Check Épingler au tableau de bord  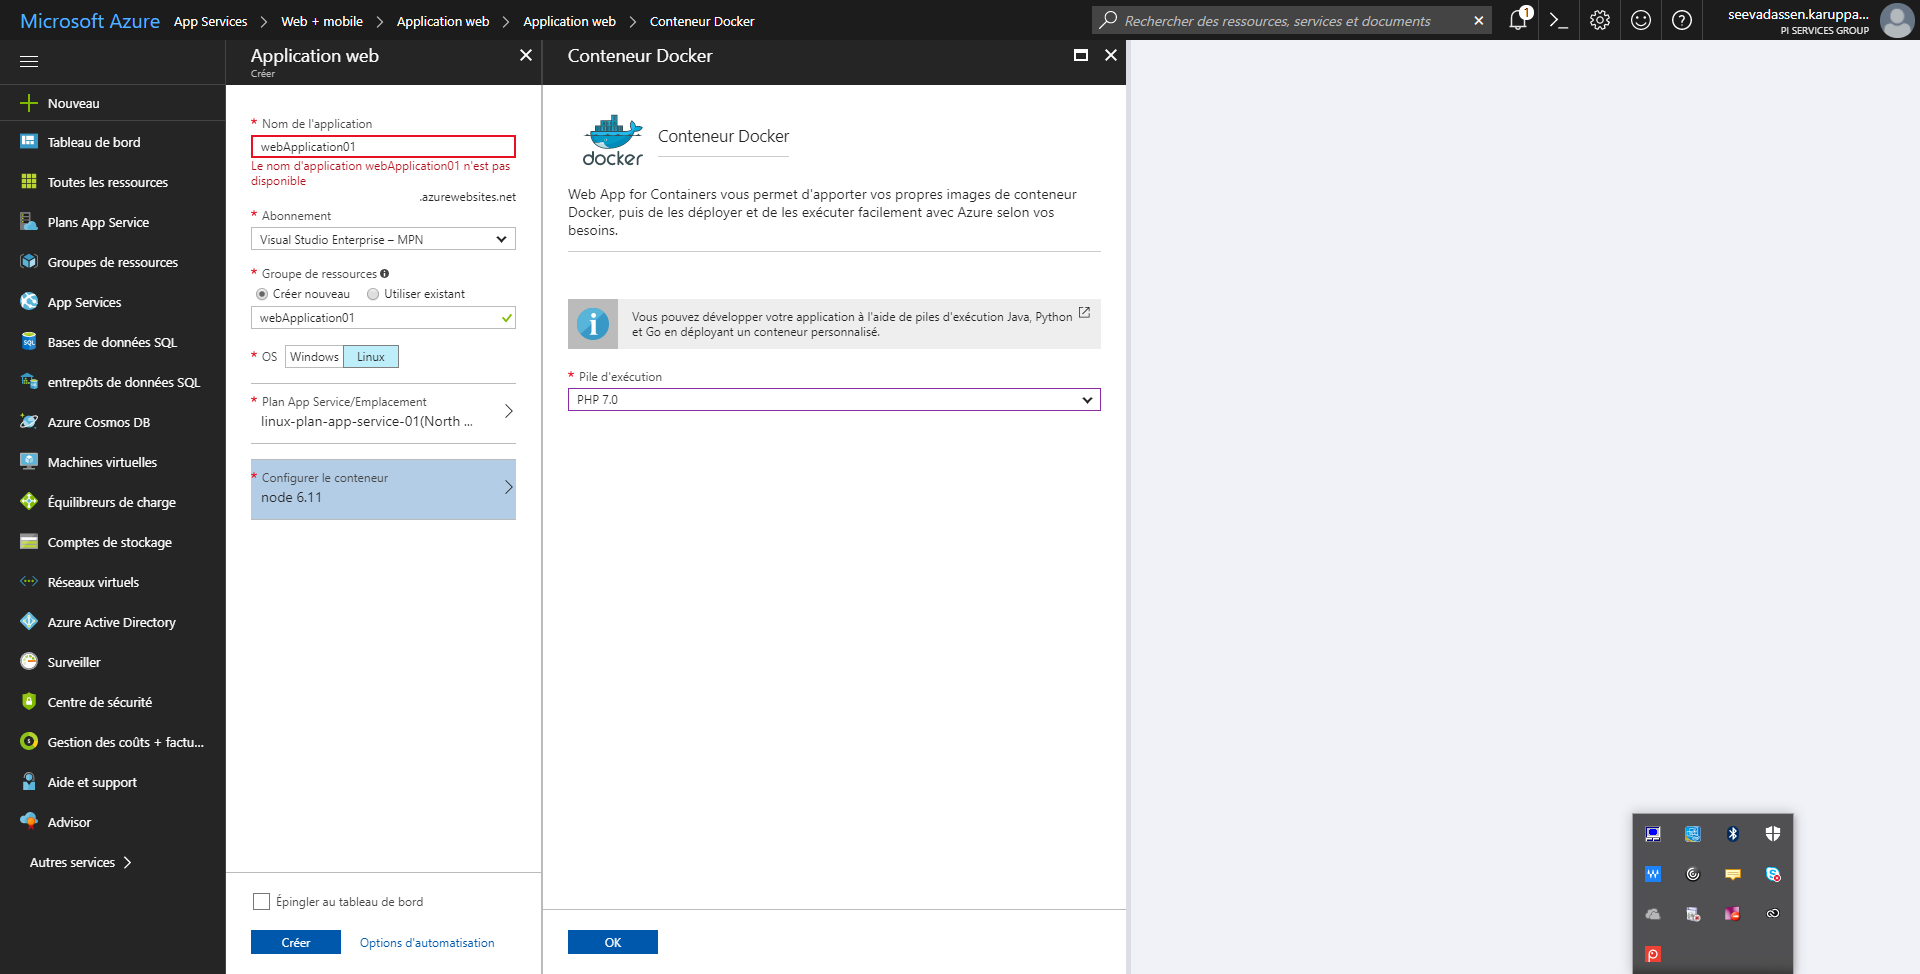pyautogui.click(x=262, y=902)
